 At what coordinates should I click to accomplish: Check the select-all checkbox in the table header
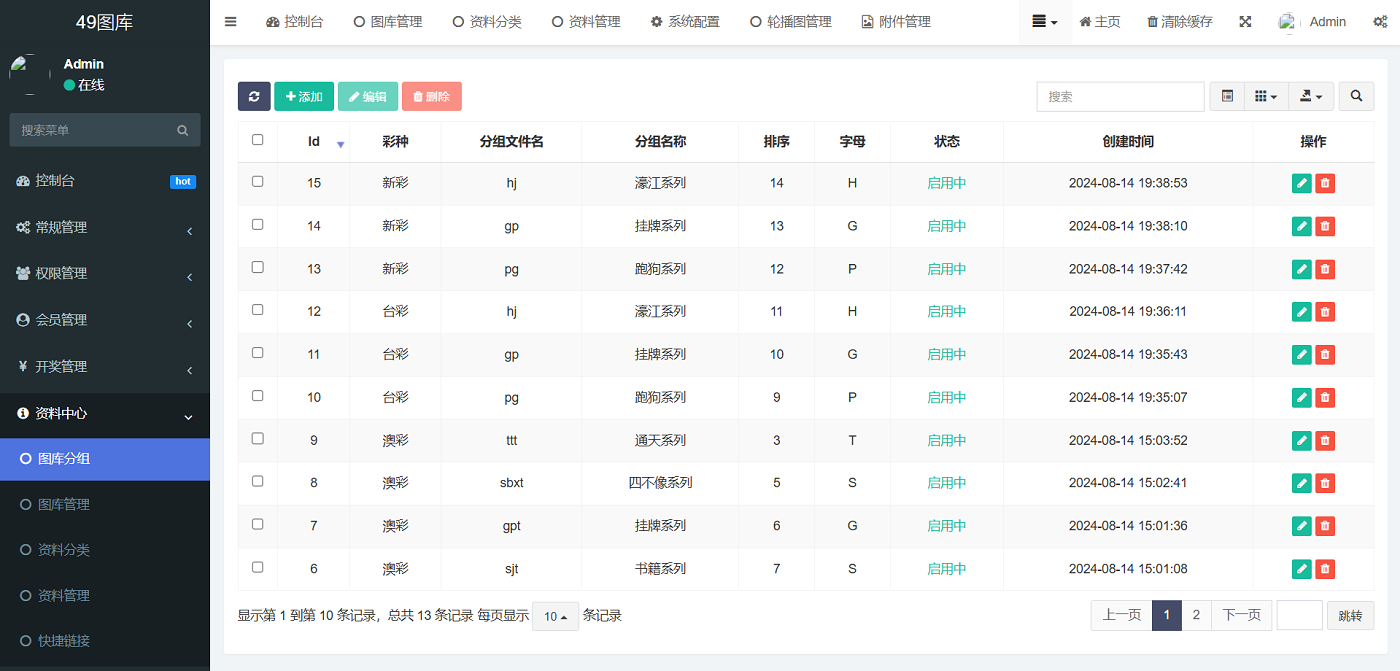tap(257, 141)
